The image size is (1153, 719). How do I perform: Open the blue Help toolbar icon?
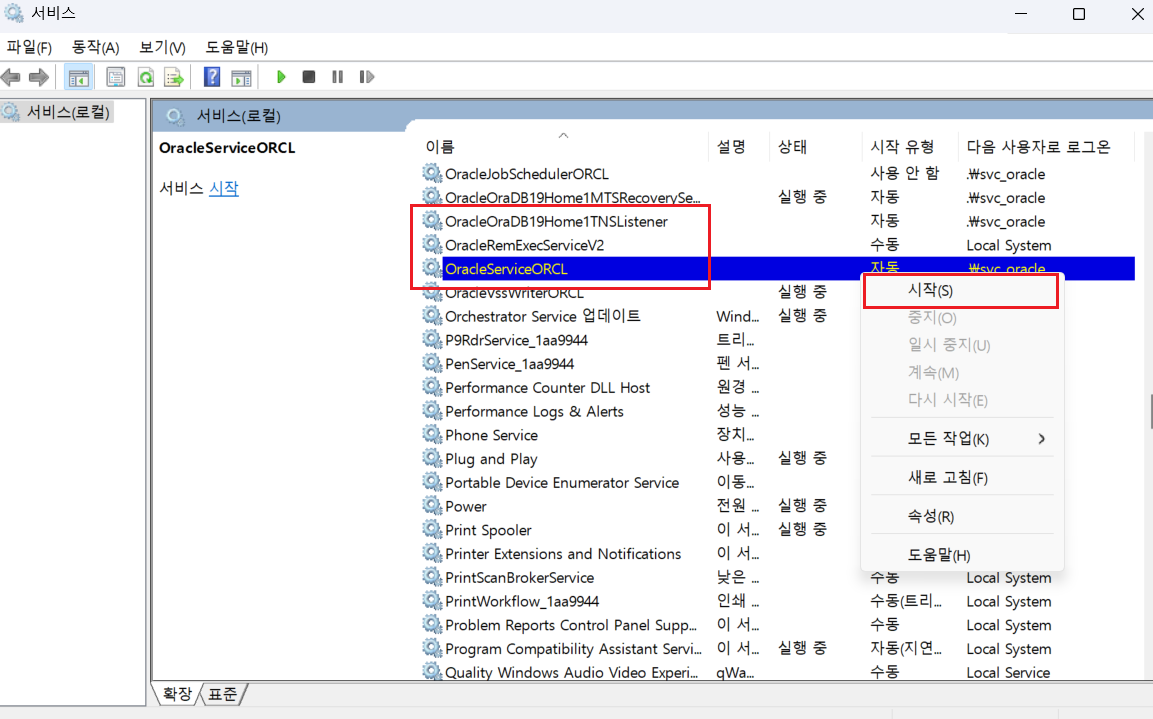[212, 76]
